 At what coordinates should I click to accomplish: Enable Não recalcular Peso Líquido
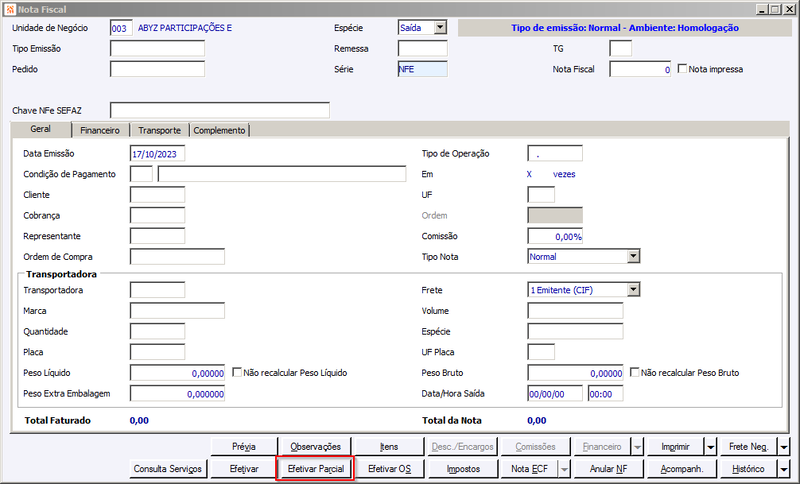[237, 372]
